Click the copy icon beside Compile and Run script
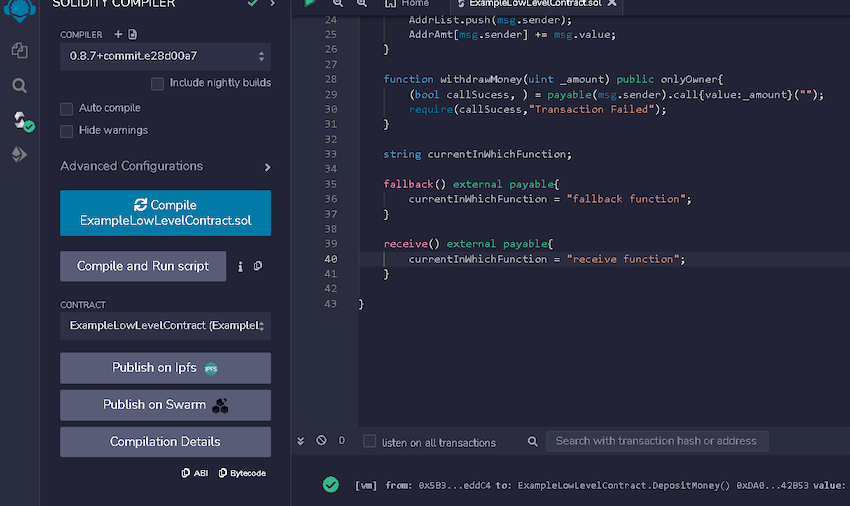Screen dimensions: 850x506 [x=258, y=266]
